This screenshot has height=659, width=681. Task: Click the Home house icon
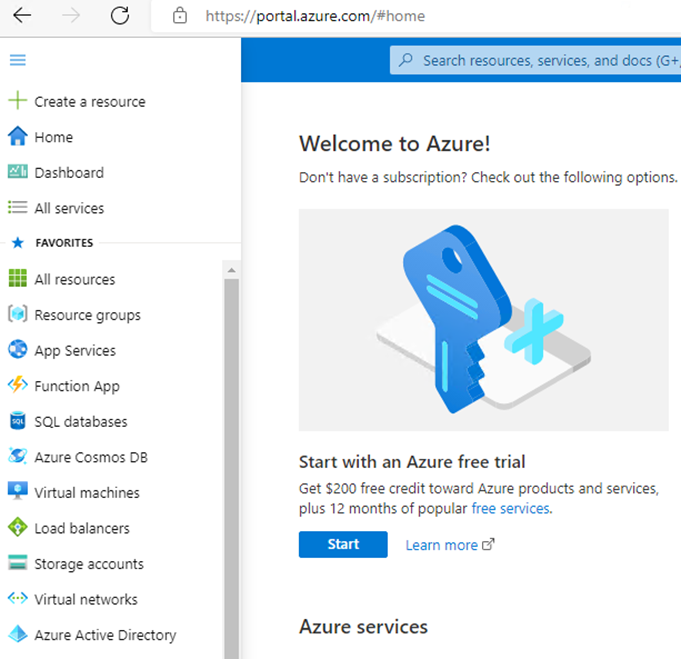(x=17, y=137)
